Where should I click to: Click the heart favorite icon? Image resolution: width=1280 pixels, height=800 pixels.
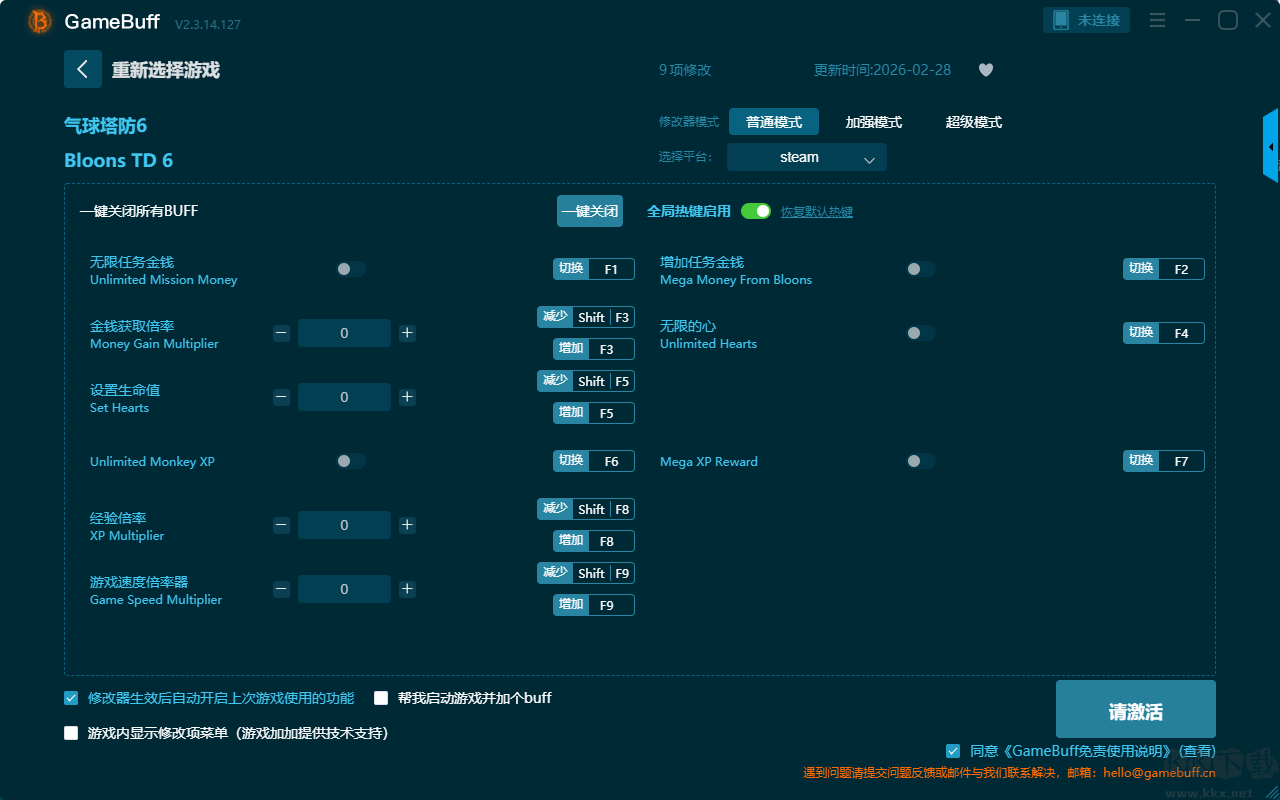coord(985,70)
